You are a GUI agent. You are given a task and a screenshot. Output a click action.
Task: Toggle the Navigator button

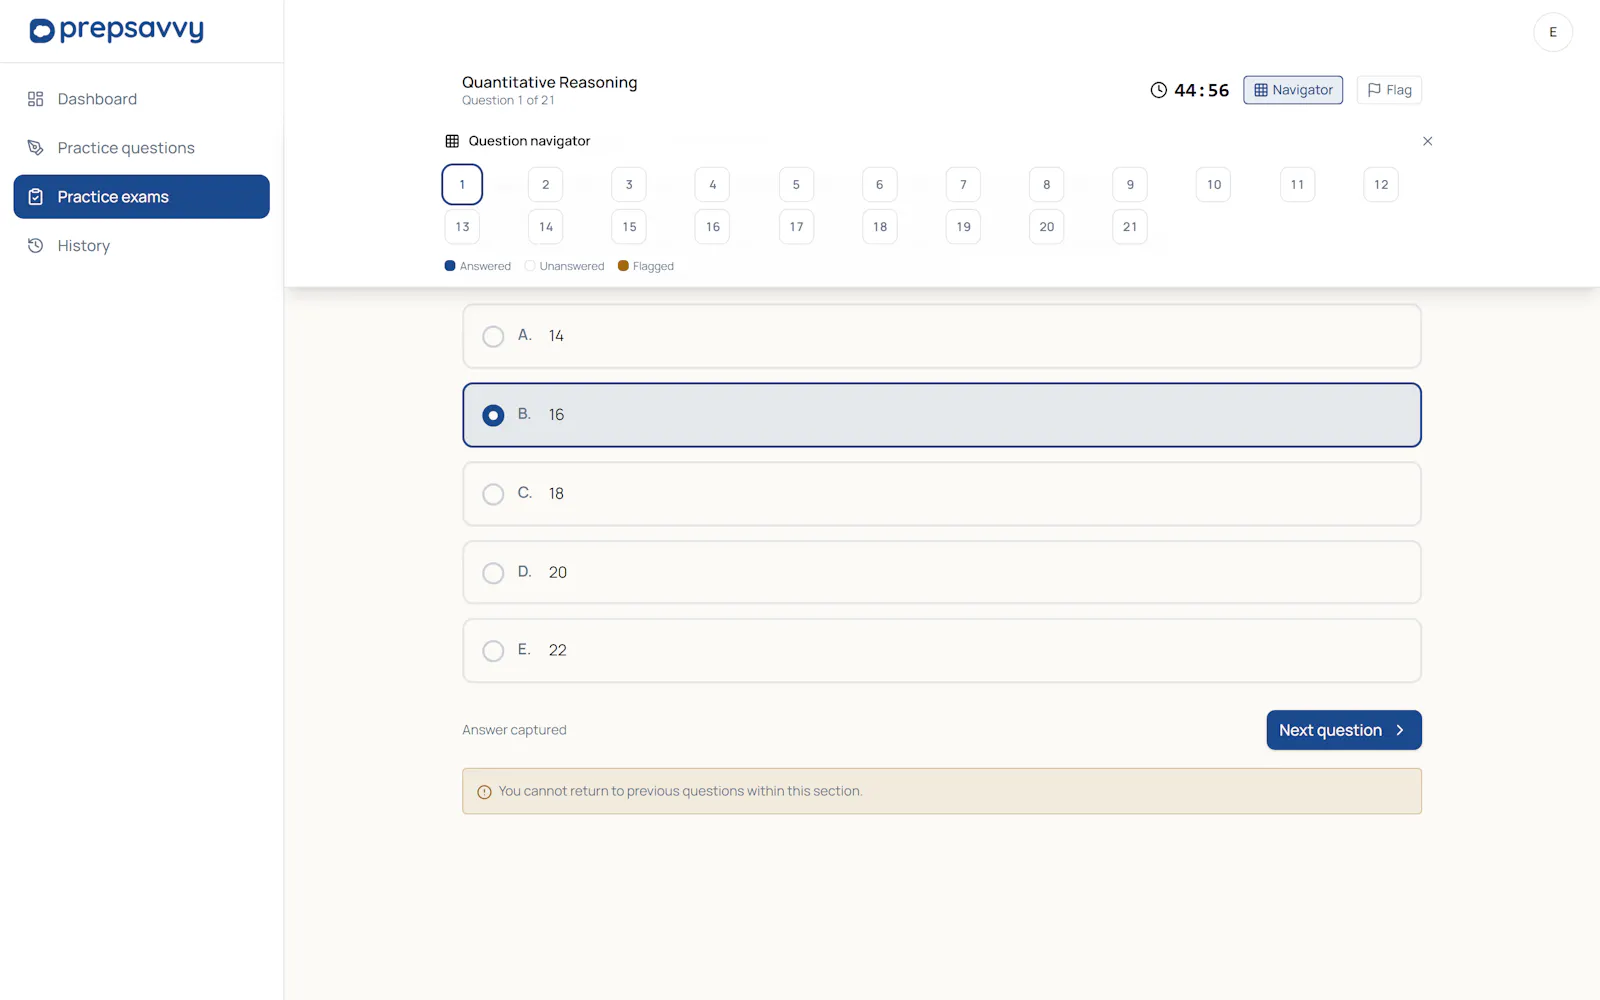[1293, 90]
